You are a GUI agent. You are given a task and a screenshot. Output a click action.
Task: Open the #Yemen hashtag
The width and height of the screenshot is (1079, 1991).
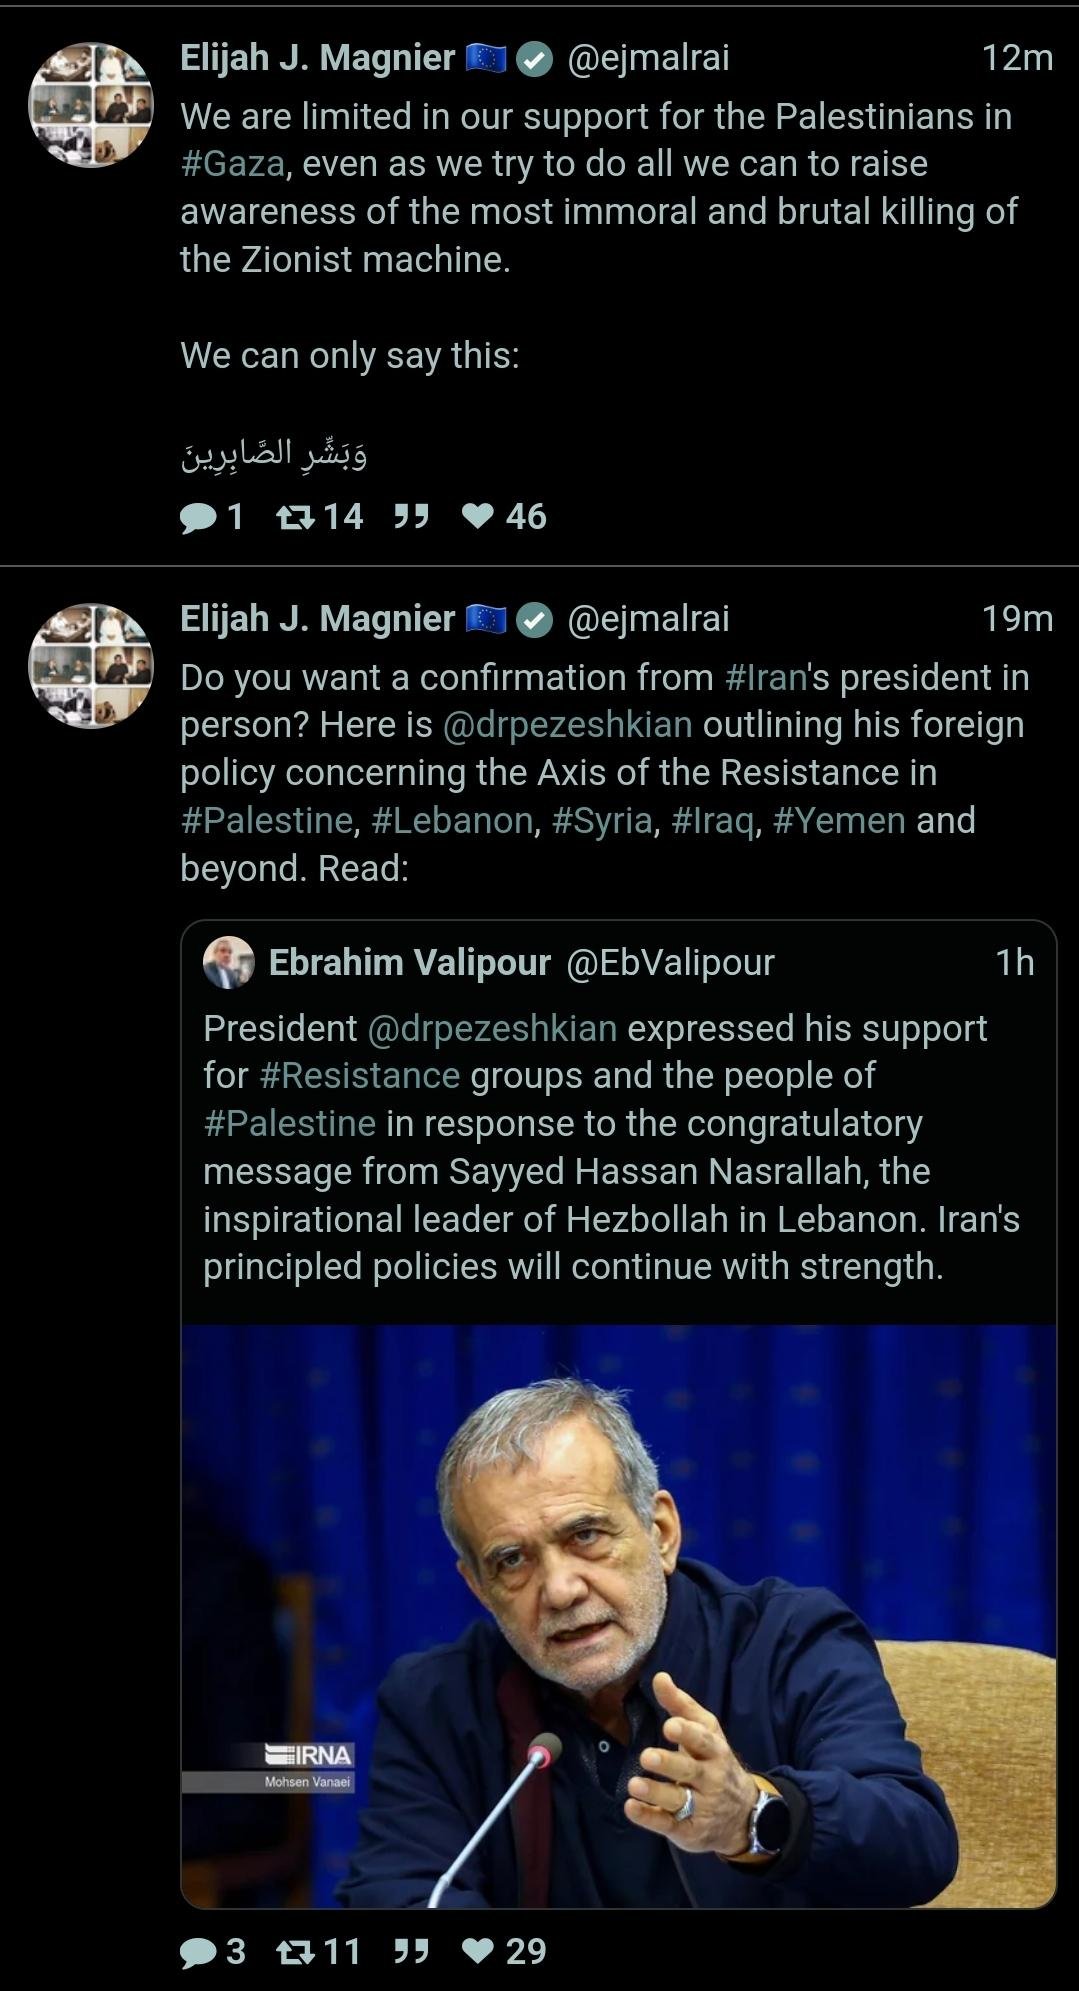coord(839,821)
